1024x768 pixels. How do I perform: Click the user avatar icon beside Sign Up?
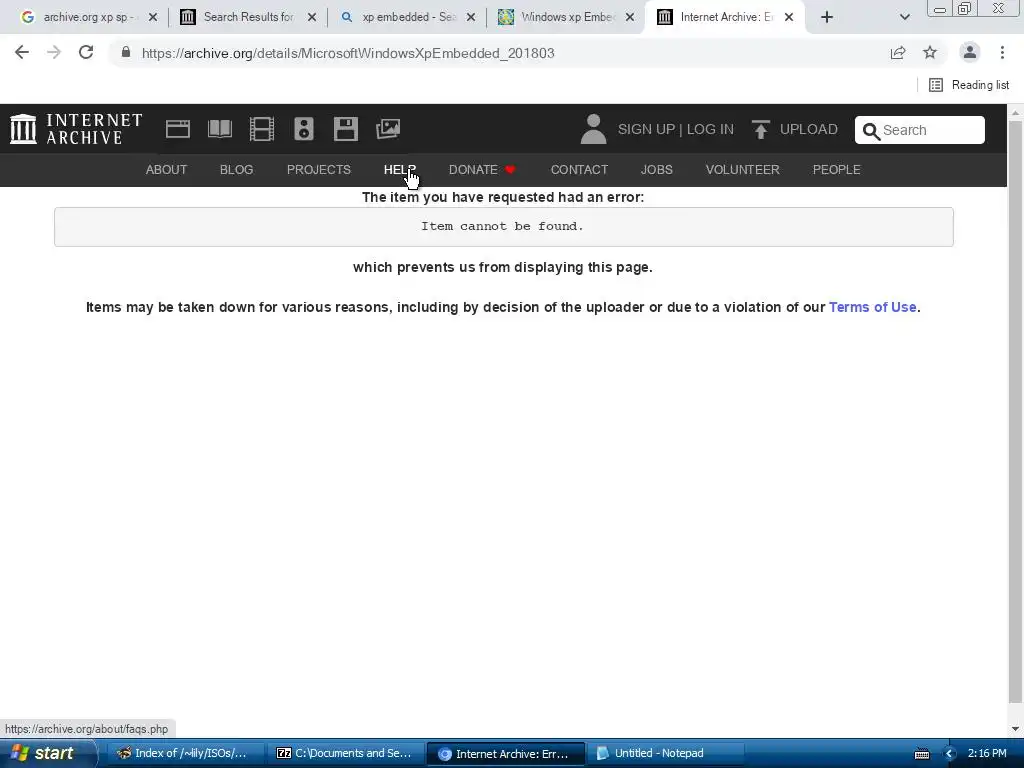point(593,129)
